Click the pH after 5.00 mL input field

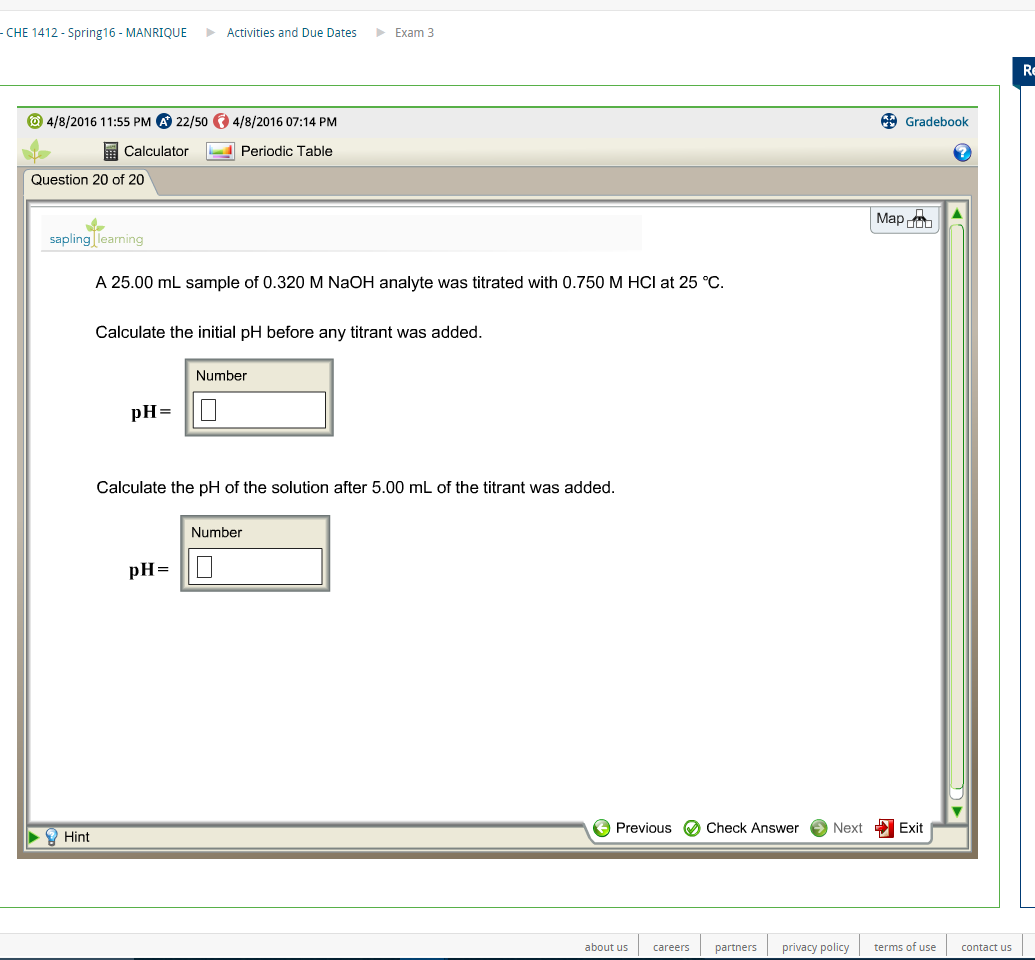pos(255,566)
